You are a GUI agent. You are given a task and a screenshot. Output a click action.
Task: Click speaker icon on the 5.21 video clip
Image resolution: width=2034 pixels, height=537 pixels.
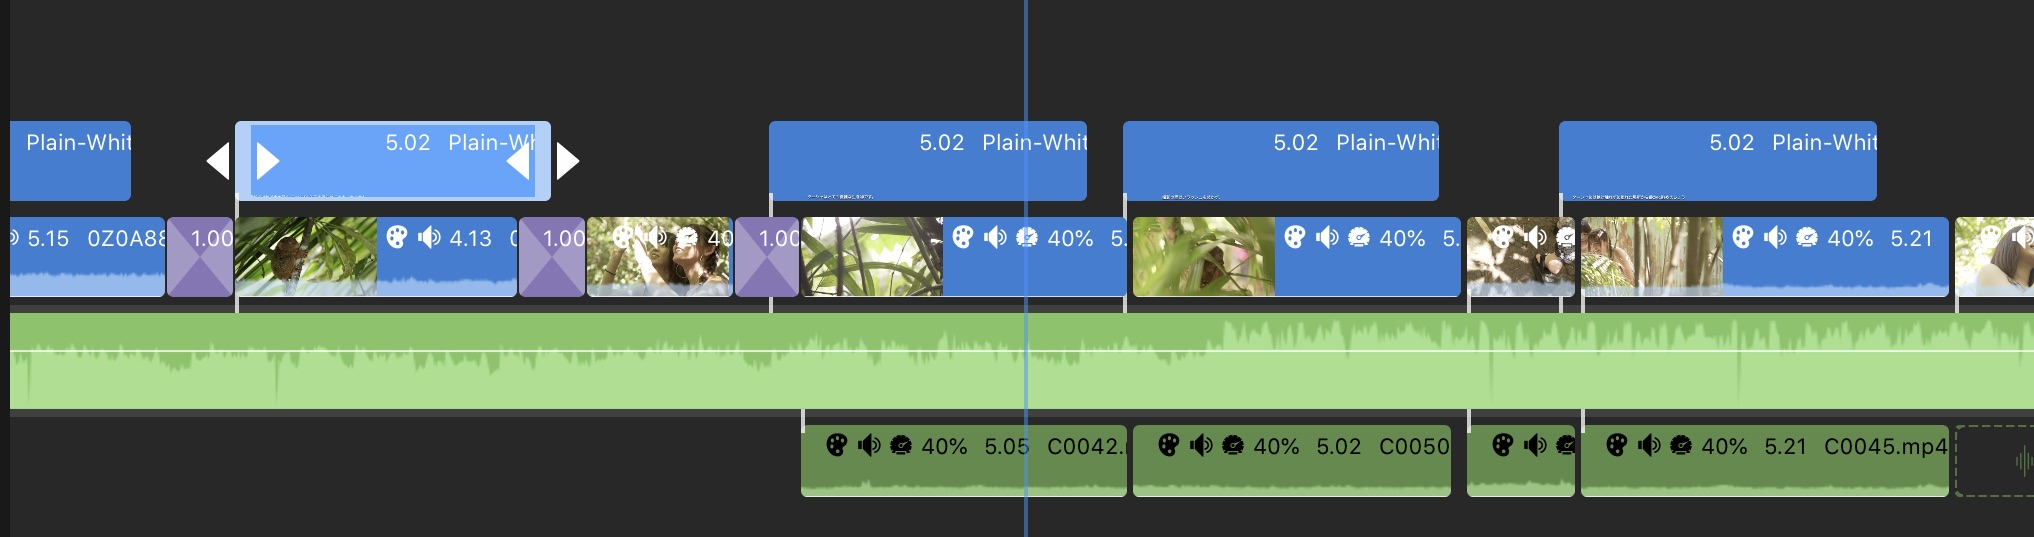coord(1775,237)
